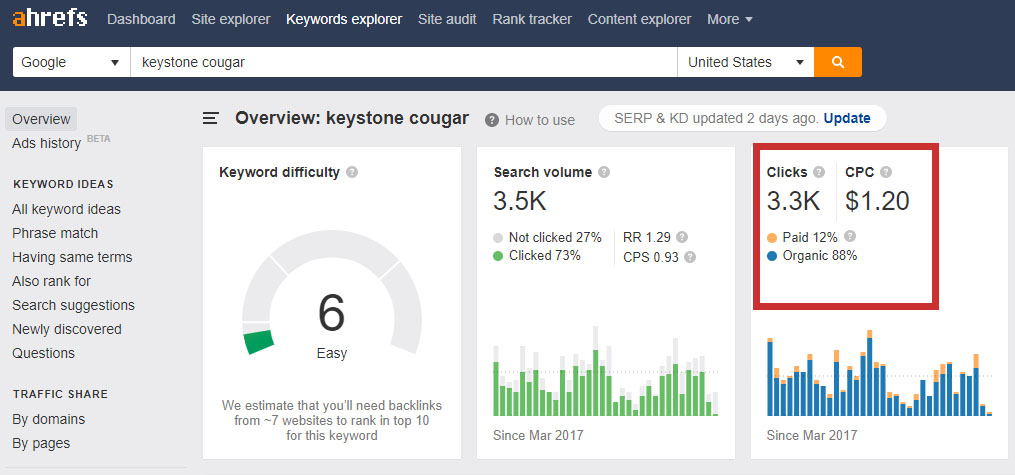Open Search suggestions in sidebar
Image resolution: width=1015 pixels, height=475 pixels.
[x=73, y=305]
